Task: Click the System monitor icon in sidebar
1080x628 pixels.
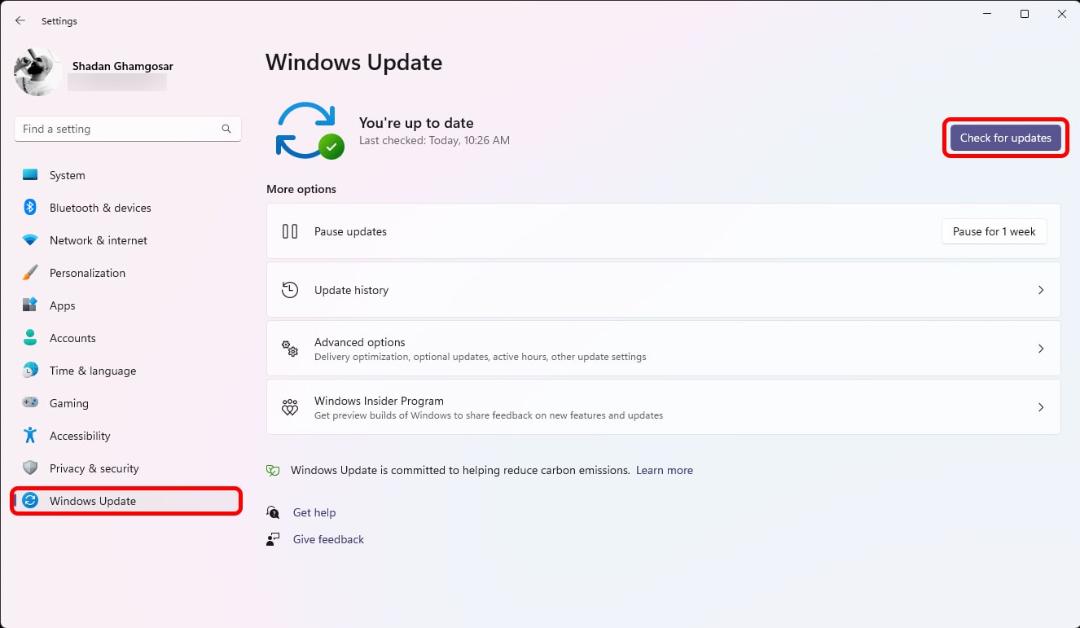Action: point(30,175)
